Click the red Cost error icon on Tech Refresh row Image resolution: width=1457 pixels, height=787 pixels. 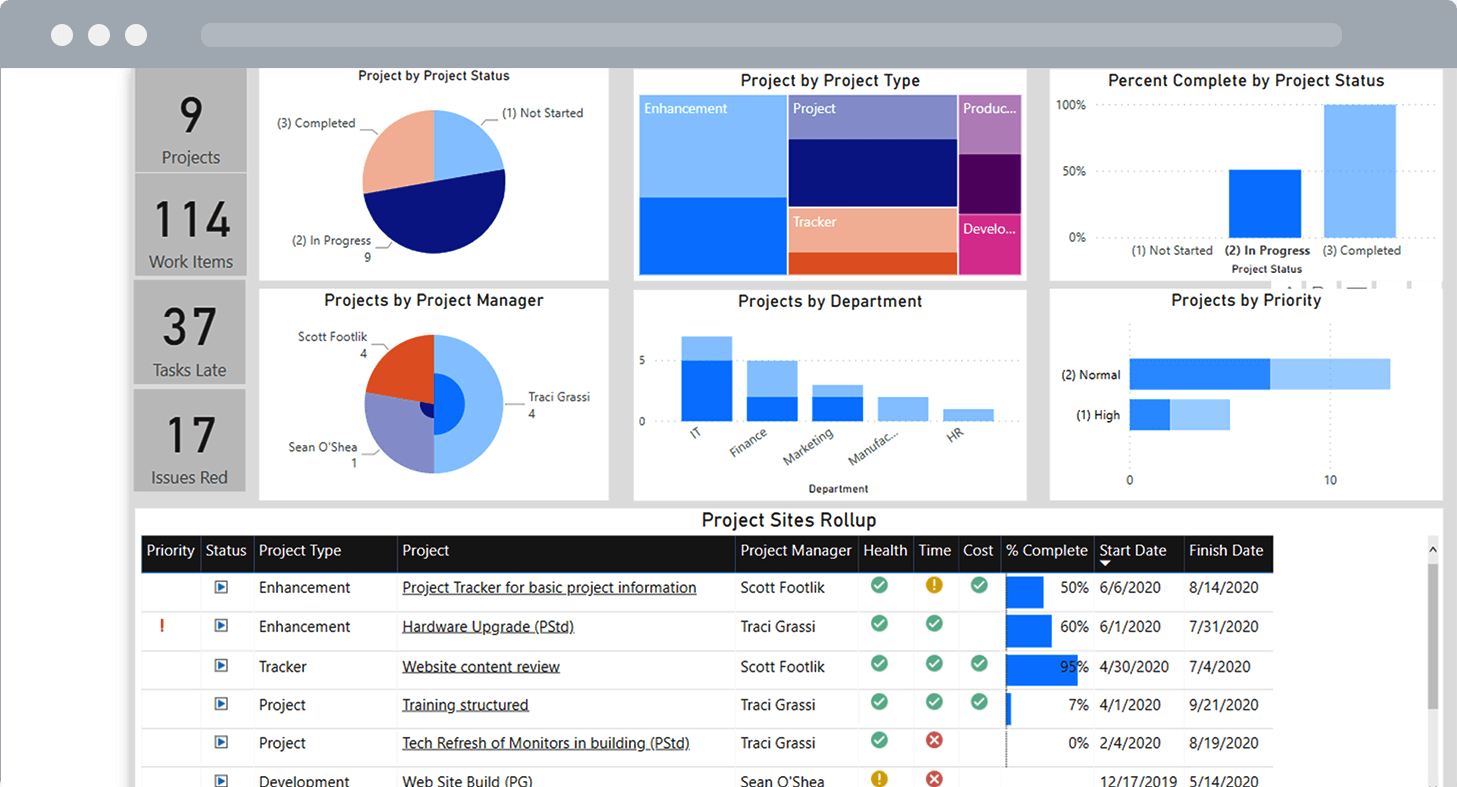click(x=933, y=740)
